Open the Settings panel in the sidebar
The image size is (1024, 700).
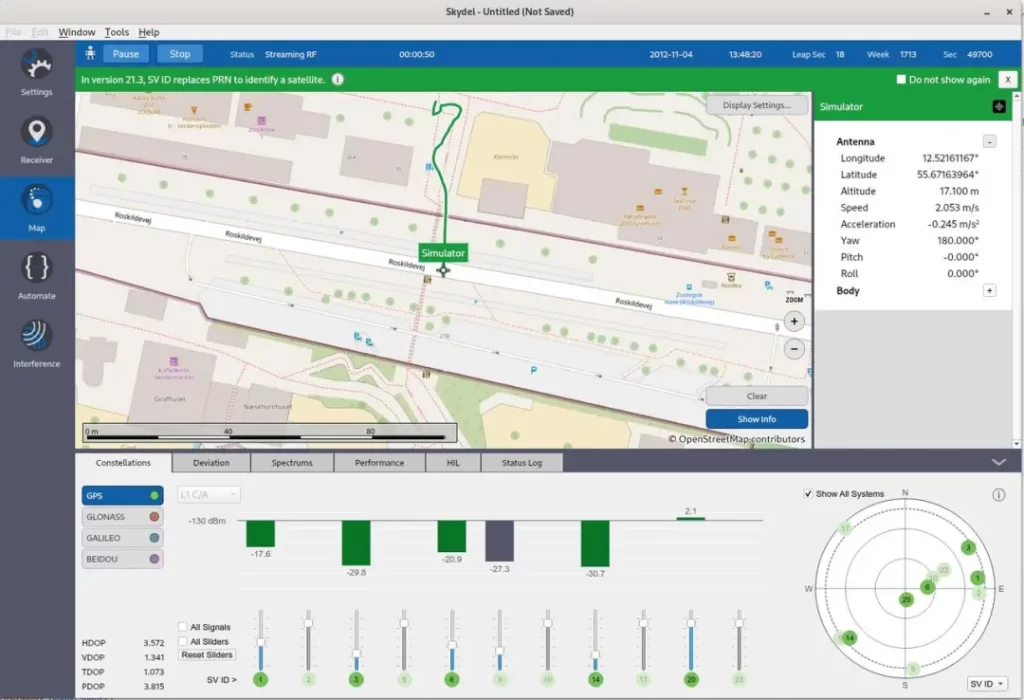pyautogui.click(x=37, y=72)
